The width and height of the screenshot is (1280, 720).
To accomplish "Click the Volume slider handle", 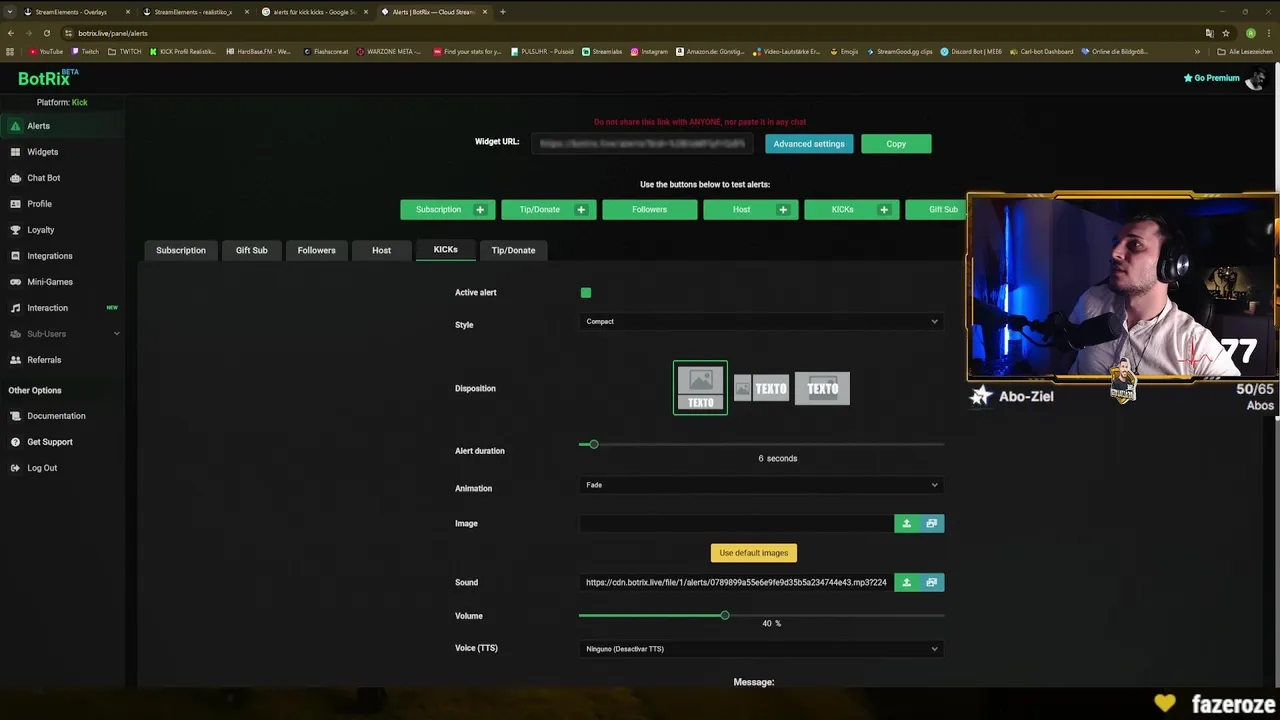I will [725, 615].
